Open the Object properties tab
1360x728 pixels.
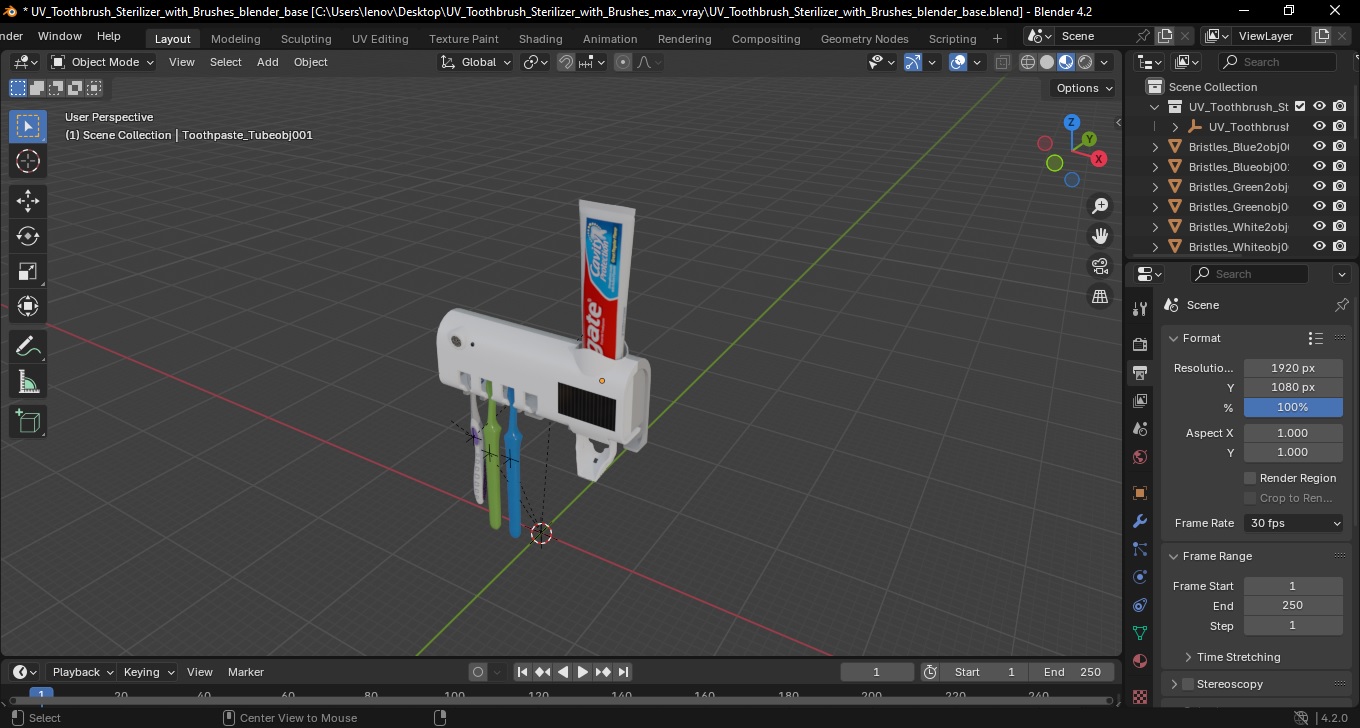pyautogui.click(x=1140, y=493)
